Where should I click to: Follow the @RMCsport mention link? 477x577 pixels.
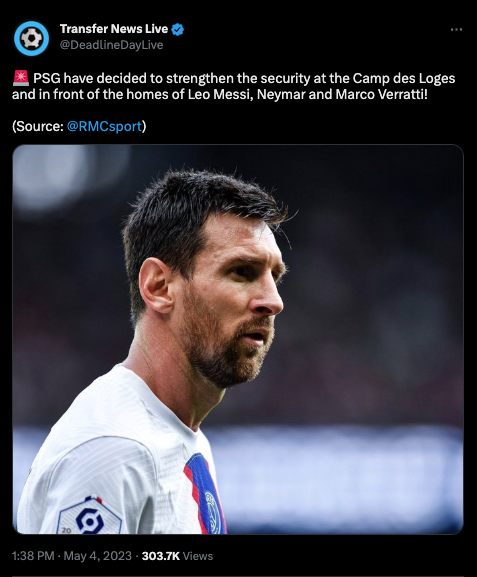(x=105, y=126)
